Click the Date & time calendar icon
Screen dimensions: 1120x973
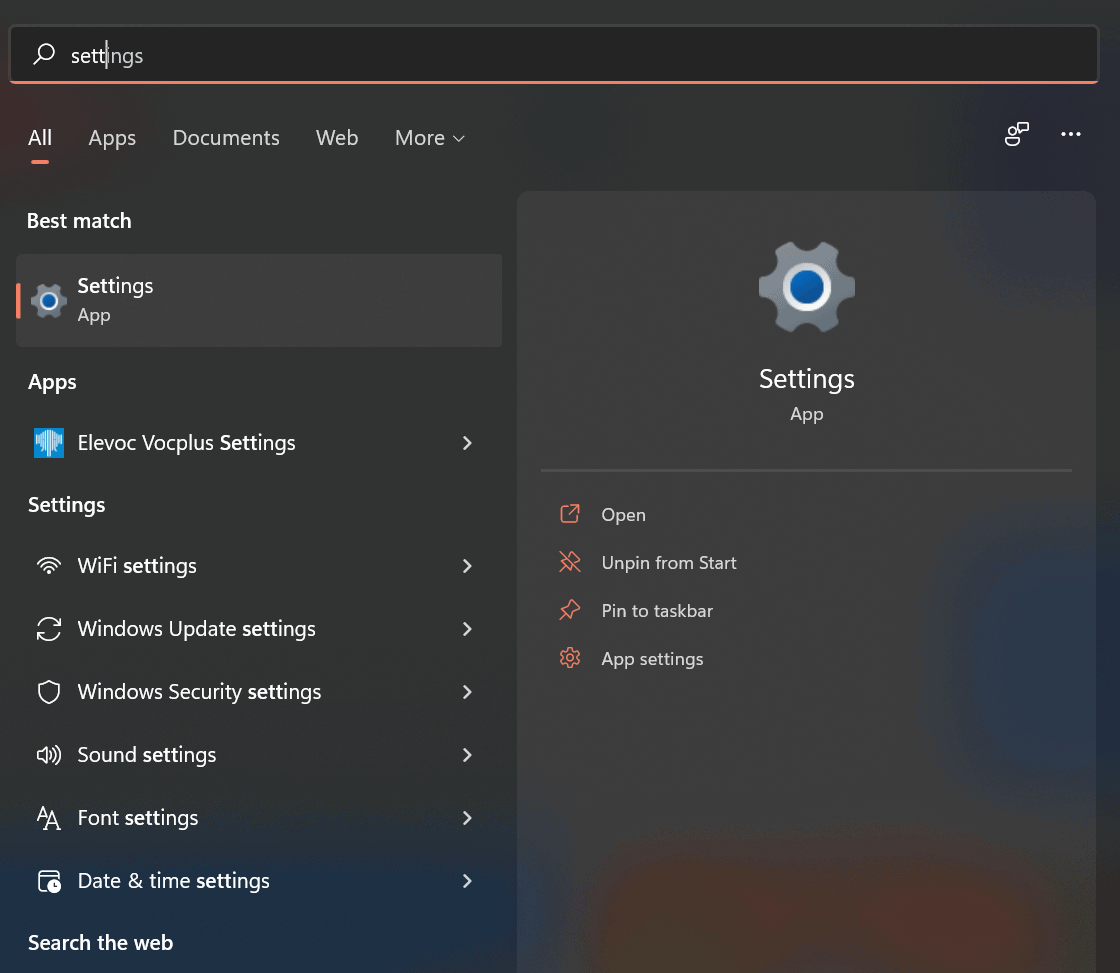[x=49, y=881]
